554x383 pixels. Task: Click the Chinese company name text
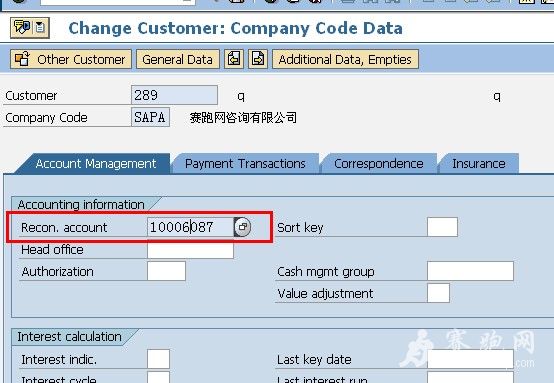(x=243, y=117)
